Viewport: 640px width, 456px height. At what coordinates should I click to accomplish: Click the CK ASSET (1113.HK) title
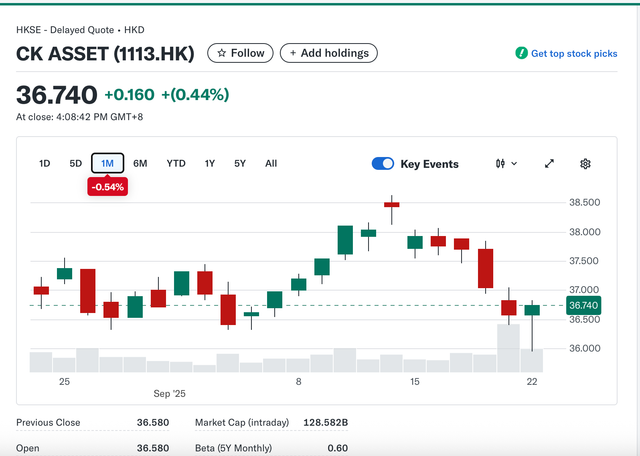[105, 54]
